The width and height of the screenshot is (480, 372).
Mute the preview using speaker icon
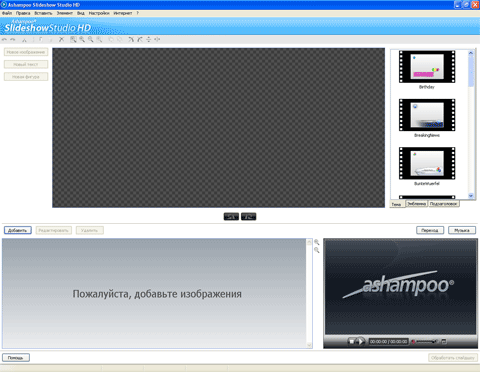click(413, 341)
